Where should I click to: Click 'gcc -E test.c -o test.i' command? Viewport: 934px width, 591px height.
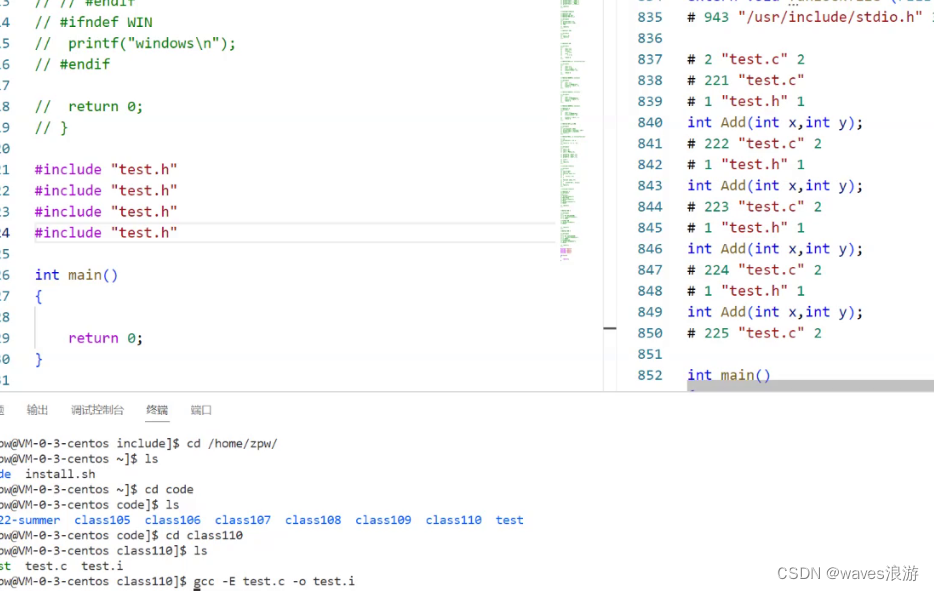pos(274,581)
